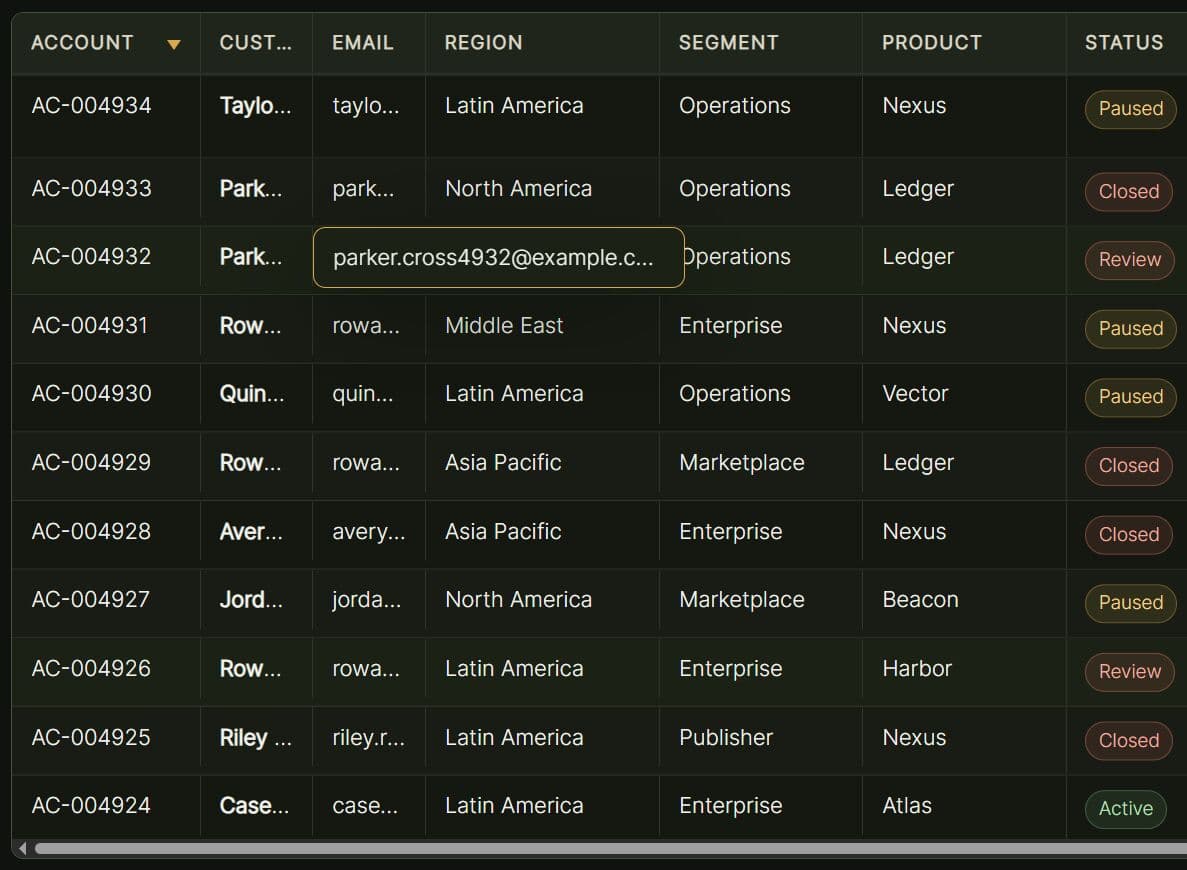
Task: Click the Publisher segment cell
Action: click(726, 738)
